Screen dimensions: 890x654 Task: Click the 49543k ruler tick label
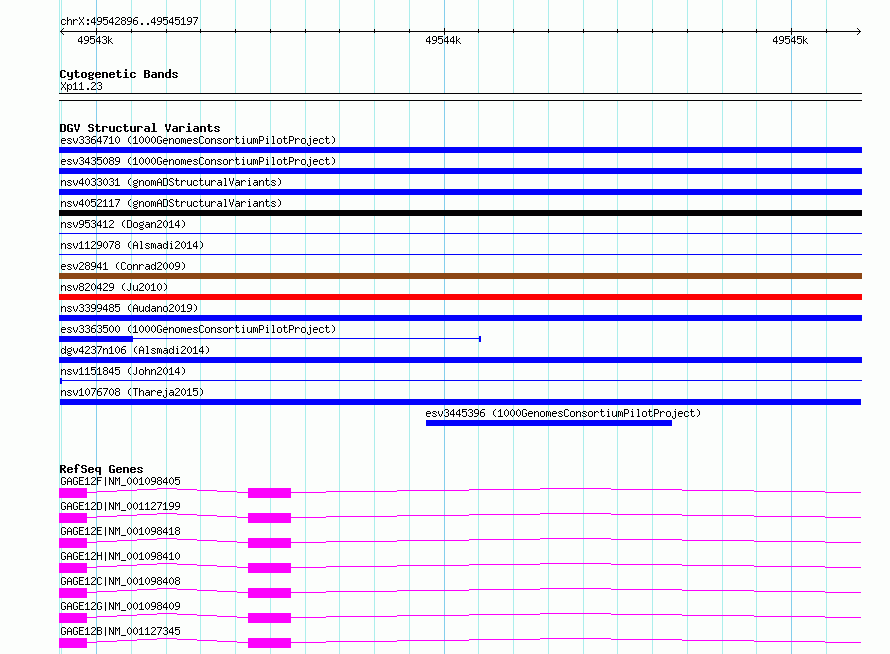(95, 40)
